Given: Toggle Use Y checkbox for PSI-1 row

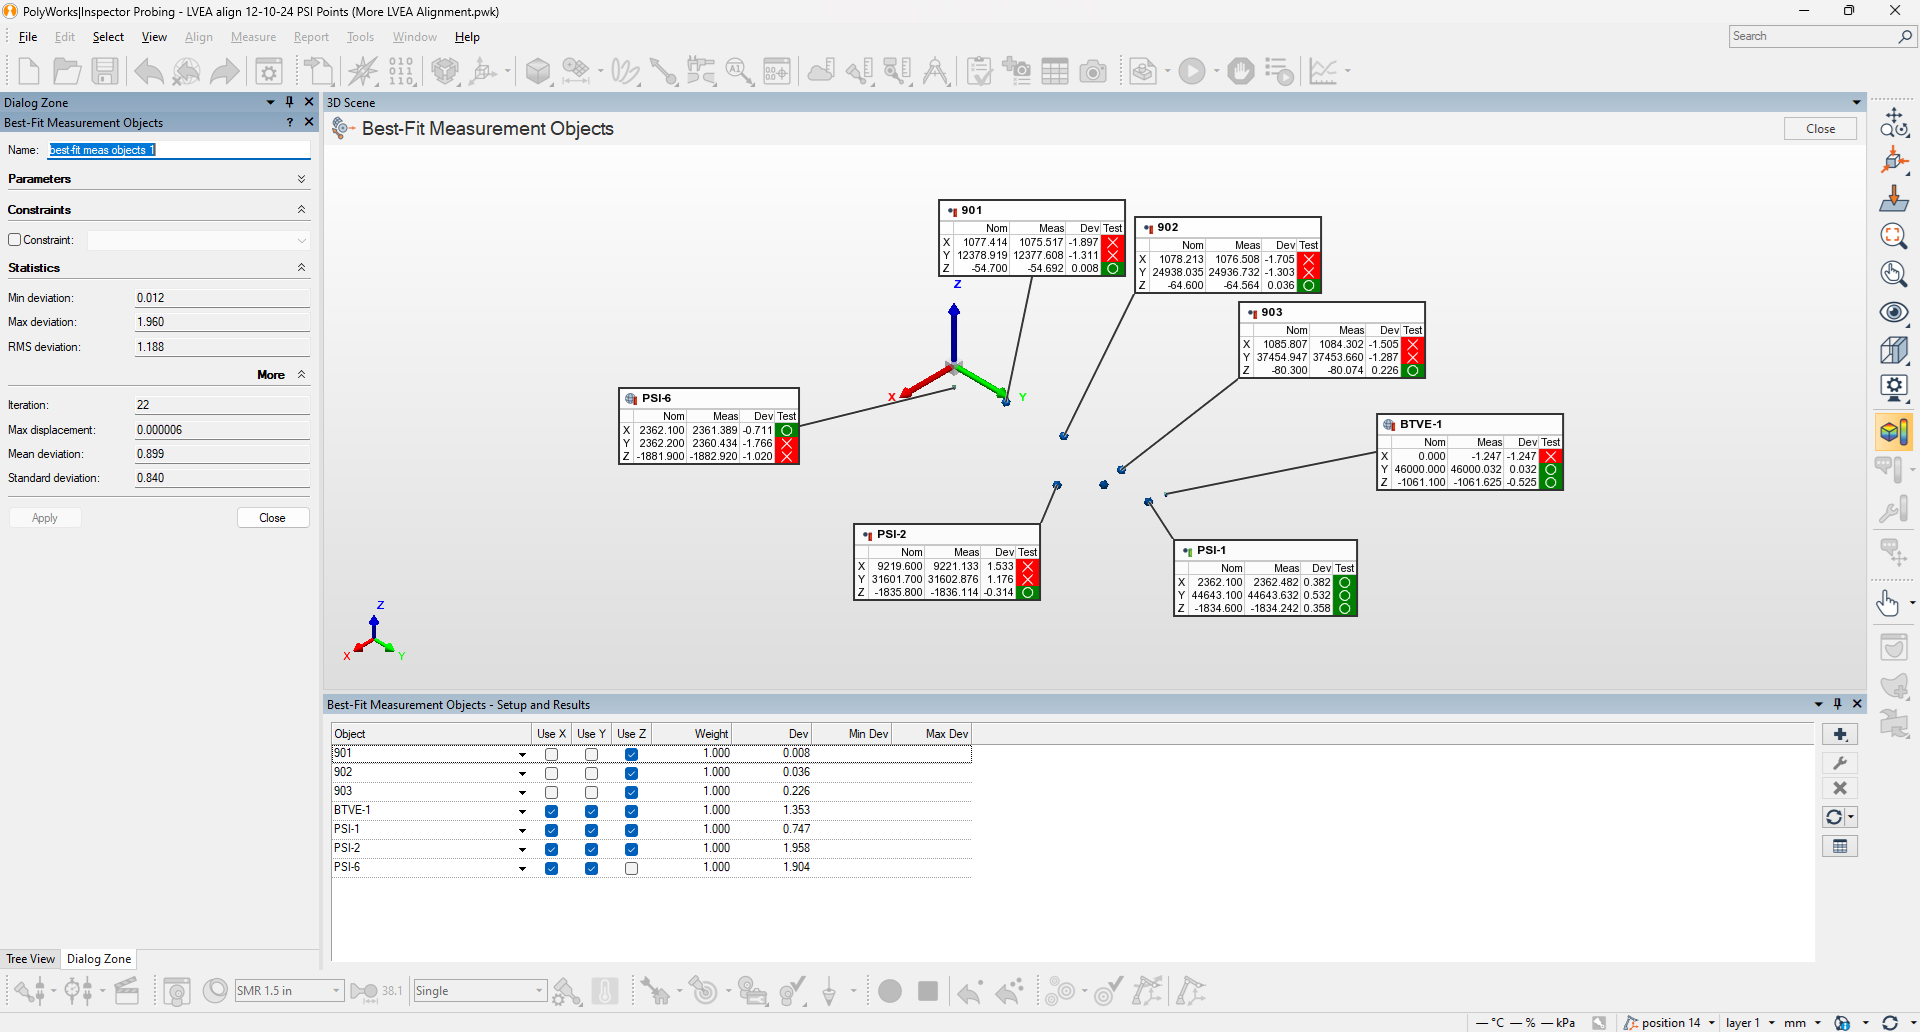Looking at the screenshot, I should pos(591,830).
